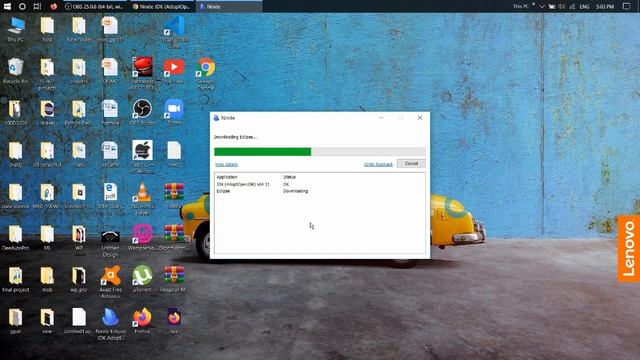
Task: Open Visual Studio Code shortcut
Action: pos(174,32)
